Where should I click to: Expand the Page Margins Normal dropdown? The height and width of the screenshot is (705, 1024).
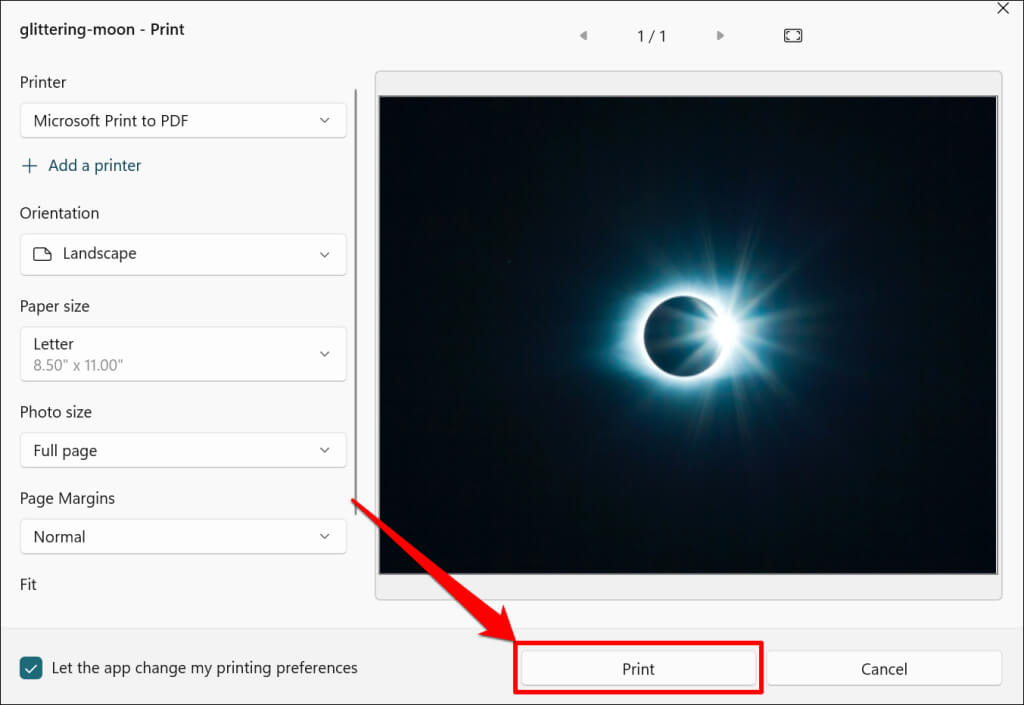183,537
